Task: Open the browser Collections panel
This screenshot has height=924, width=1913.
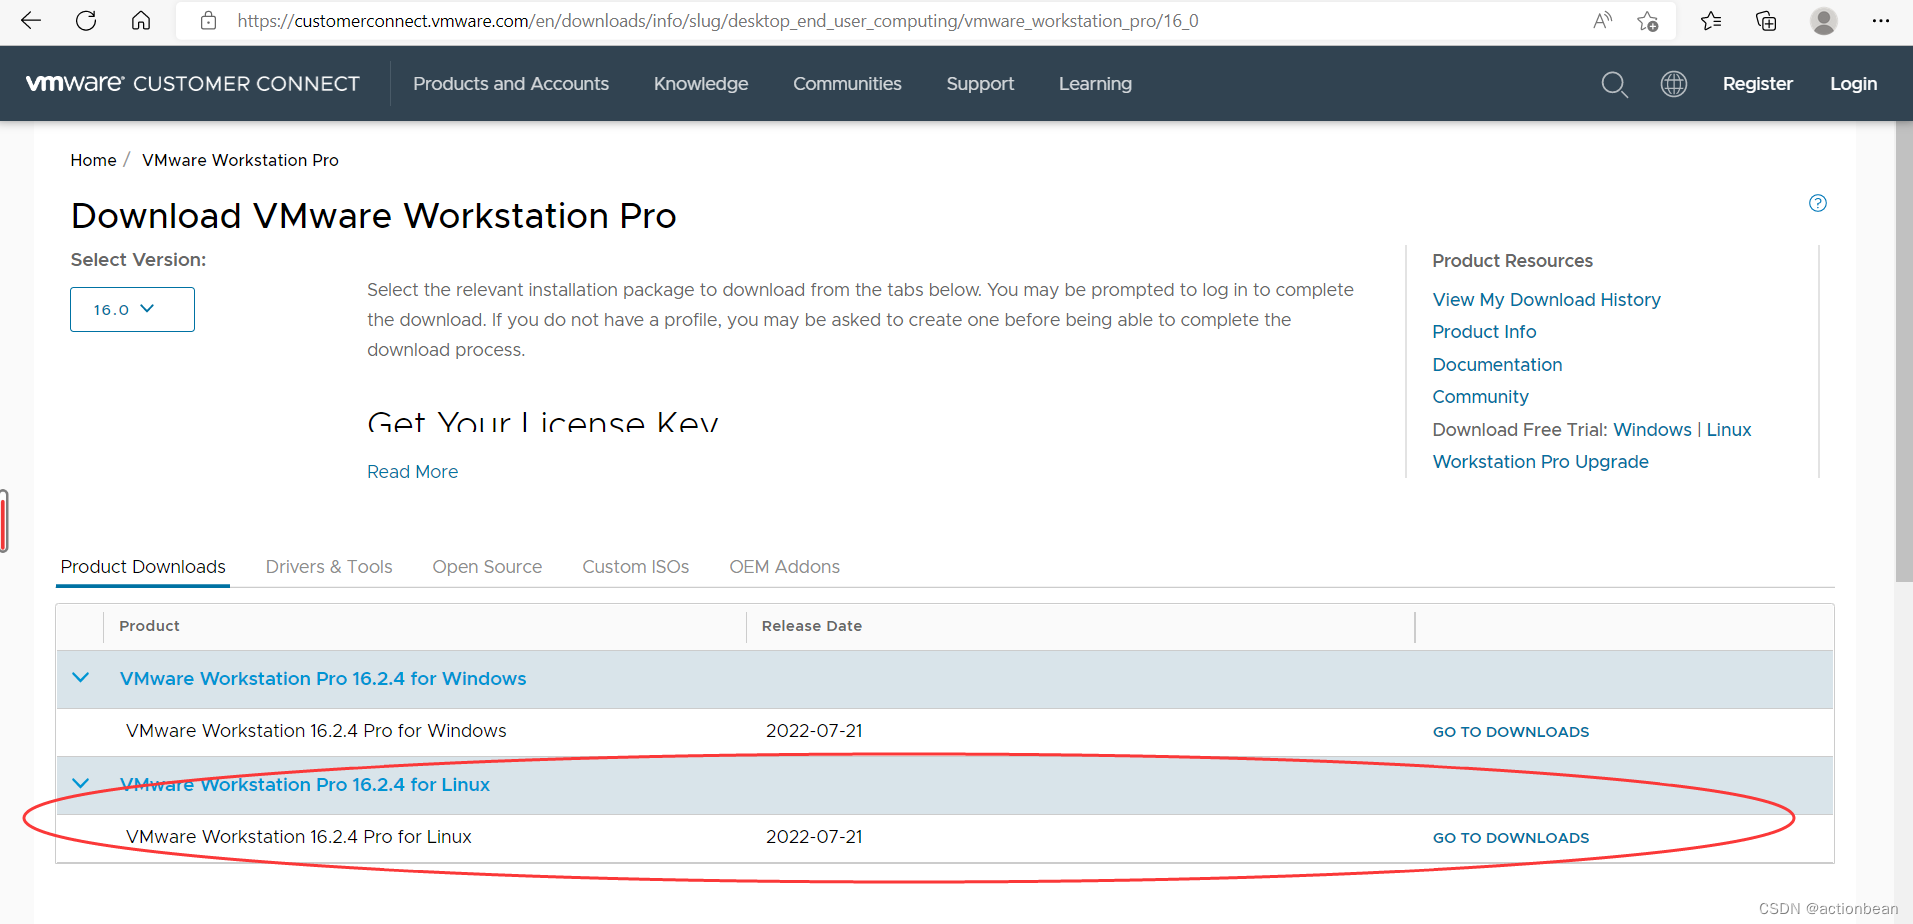Action: point(1765,20)
